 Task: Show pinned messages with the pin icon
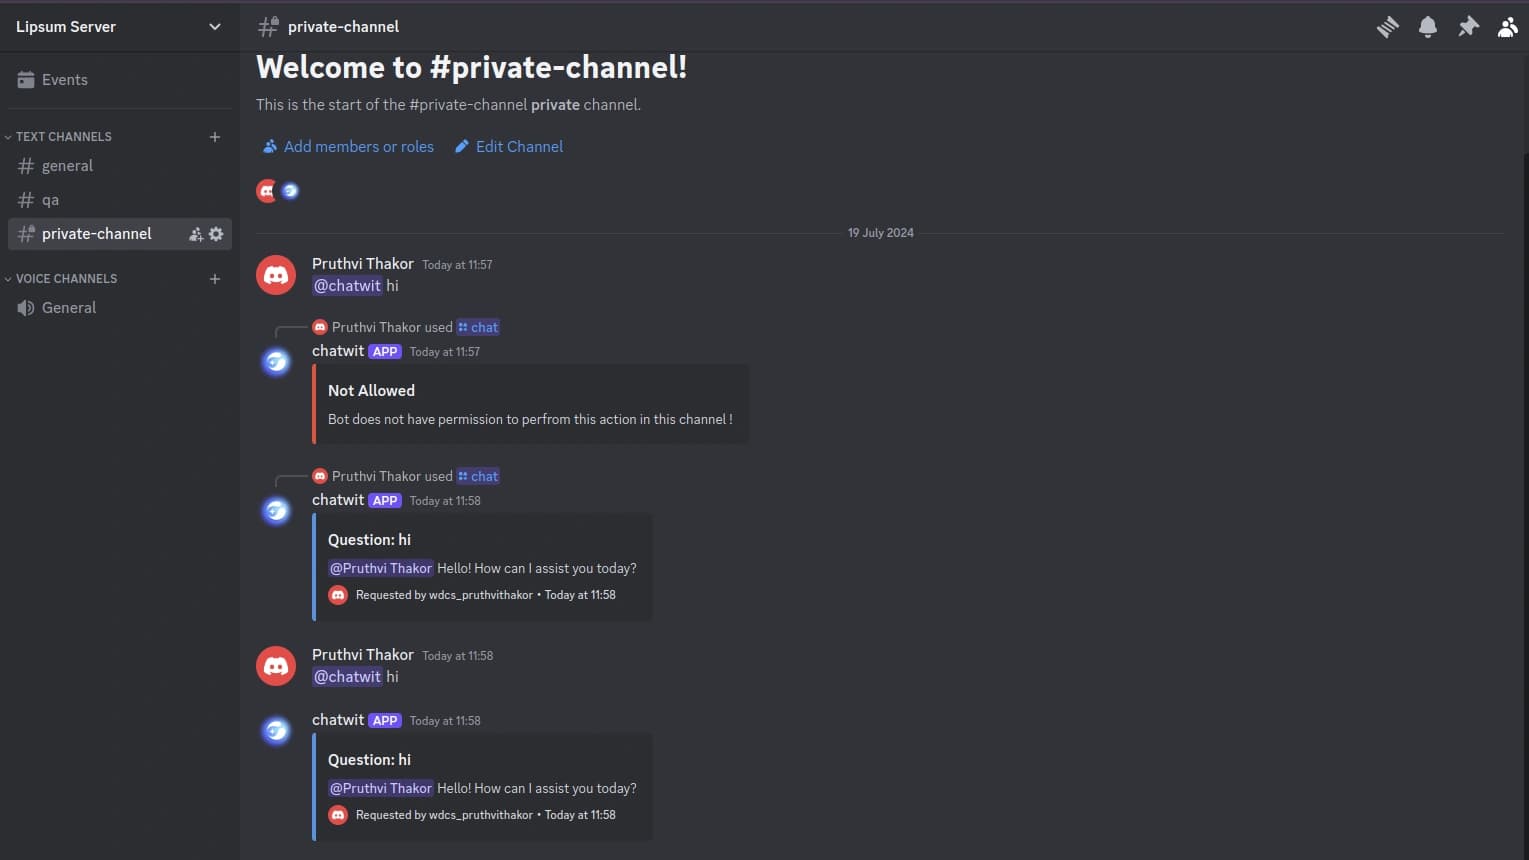[1468, 27]
